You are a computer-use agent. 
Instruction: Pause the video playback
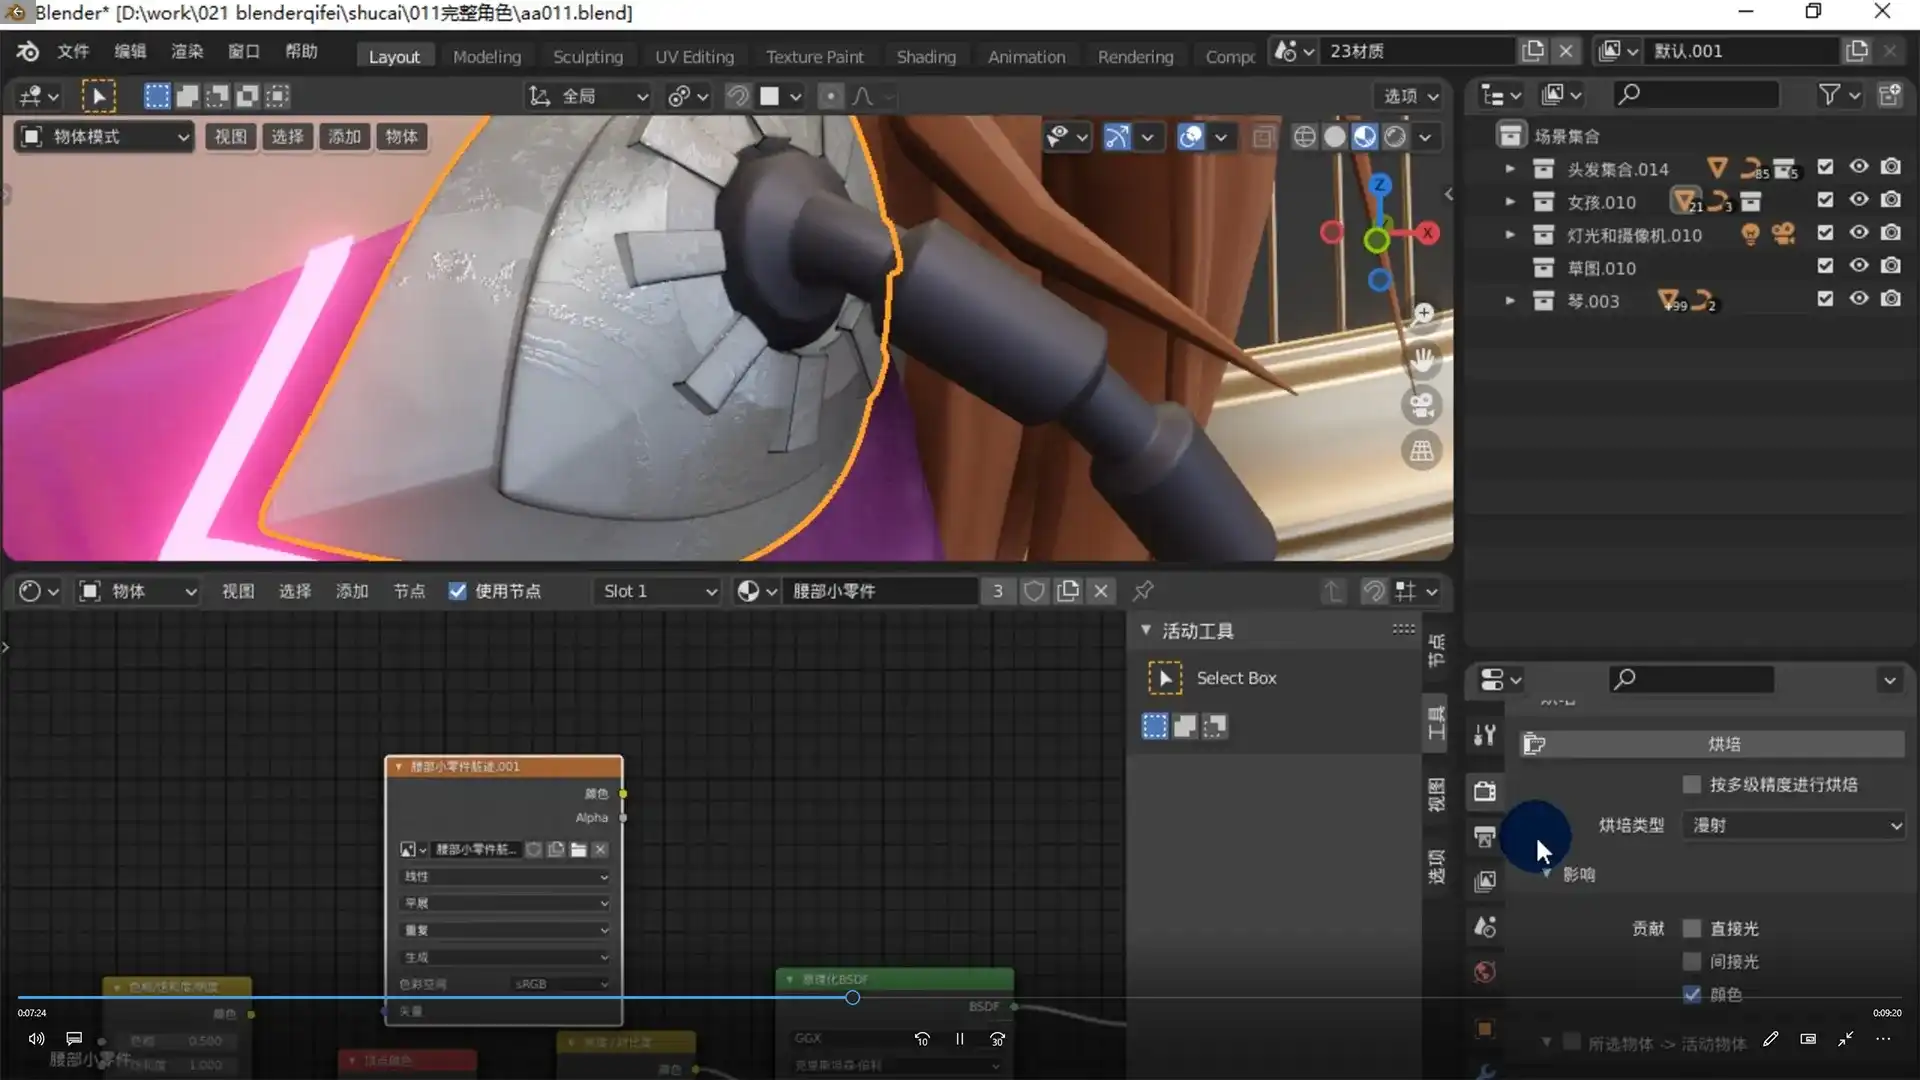(x=959, y=1039)
